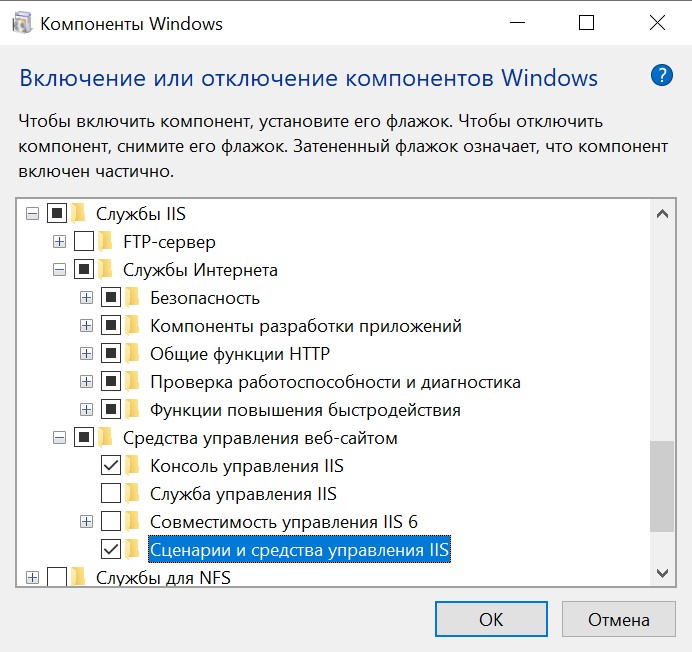Collapse the Службы Интернета node
Screen dimensions: 692x652
pos(59,270)
